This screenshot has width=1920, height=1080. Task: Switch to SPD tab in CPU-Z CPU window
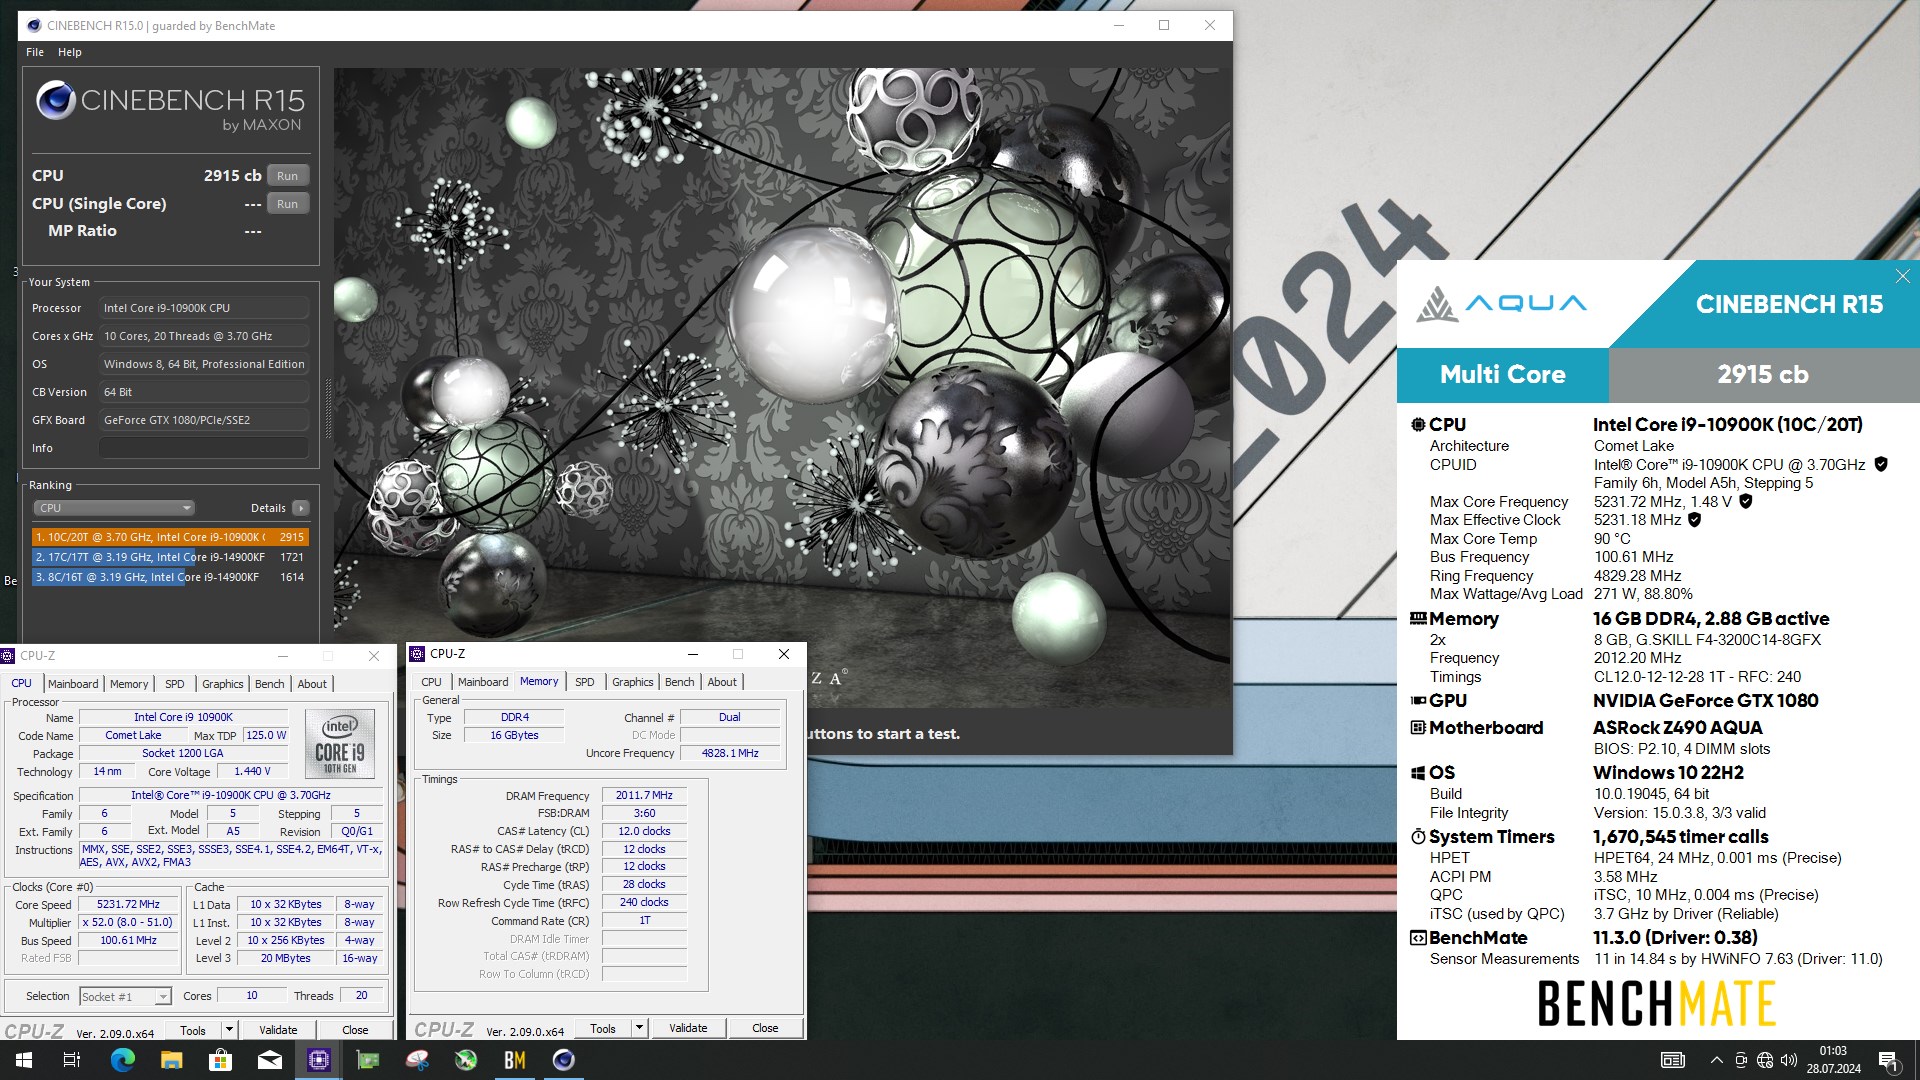tap(175, 684)
